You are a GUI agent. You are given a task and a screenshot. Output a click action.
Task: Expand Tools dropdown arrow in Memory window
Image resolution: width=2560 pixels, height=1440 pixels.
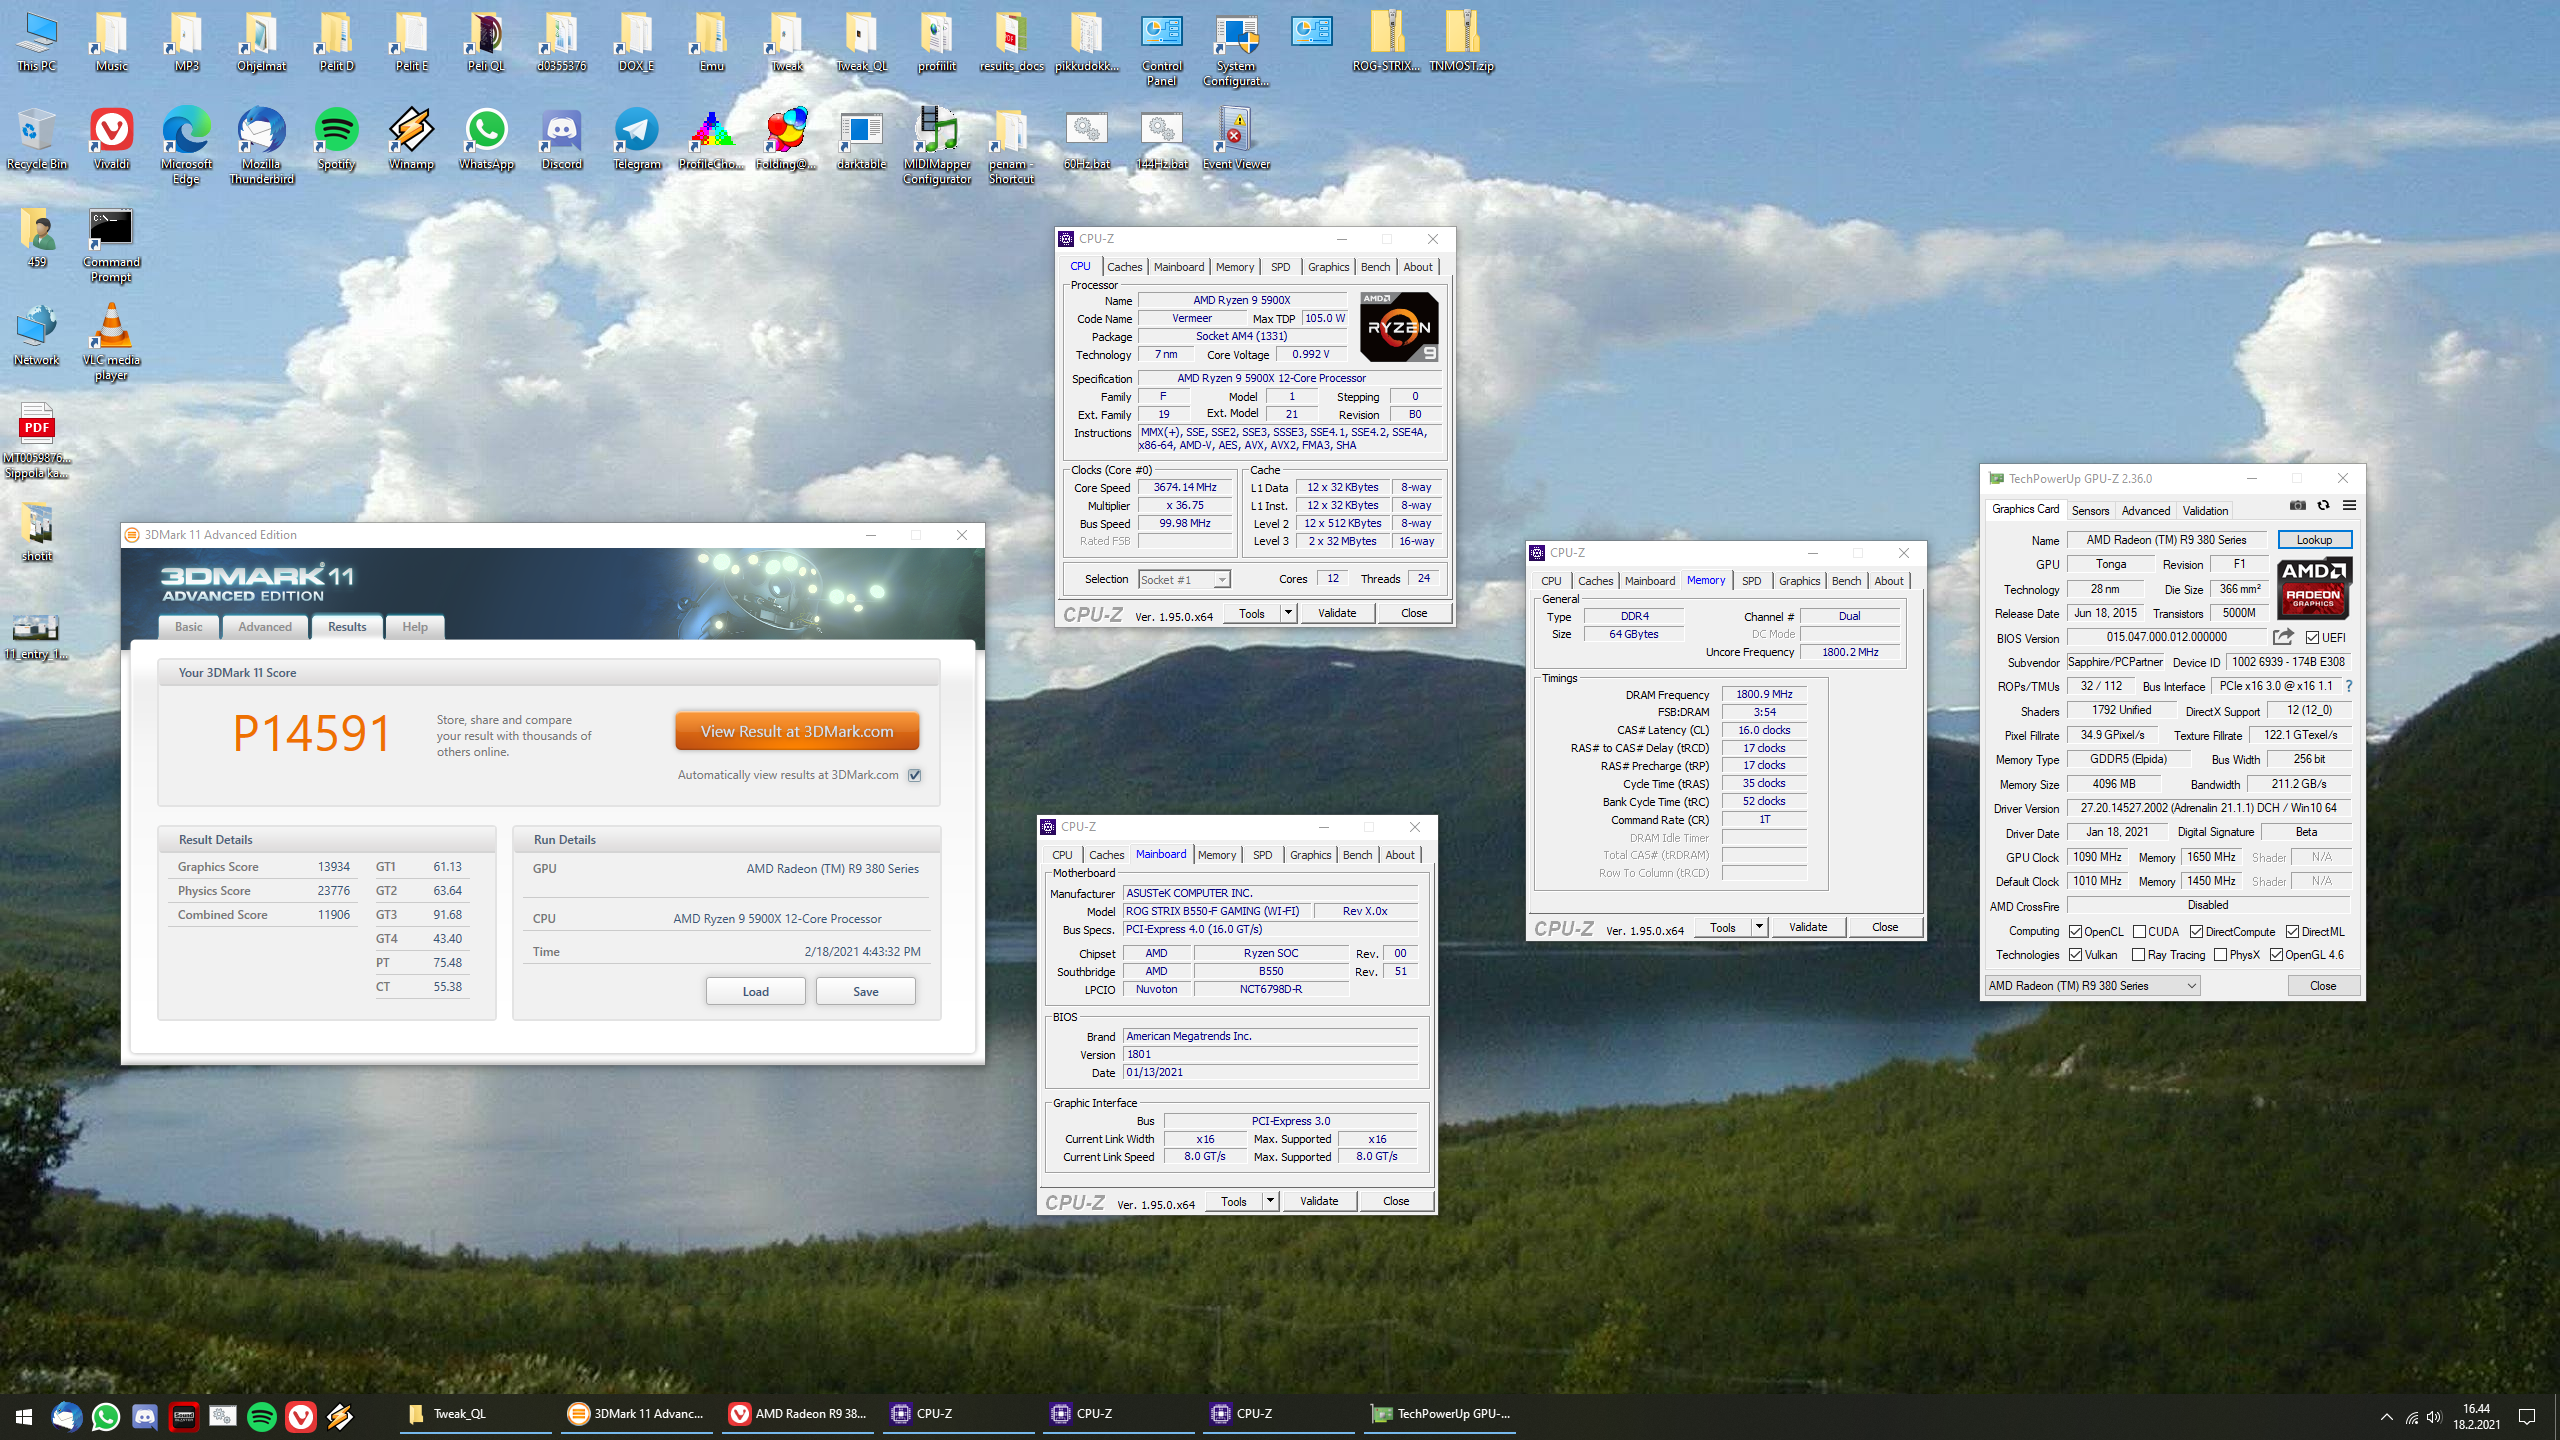coord(1759,927)
